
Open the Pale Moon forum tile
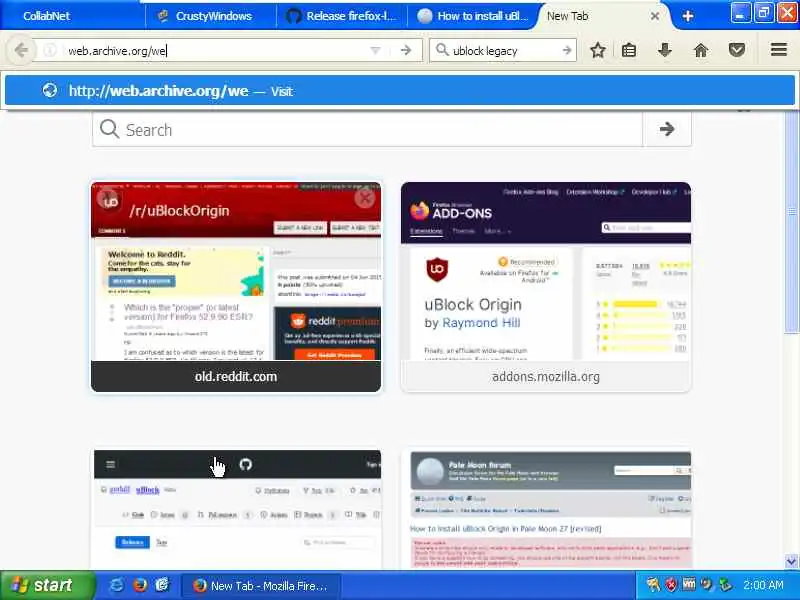pos(546,509)
